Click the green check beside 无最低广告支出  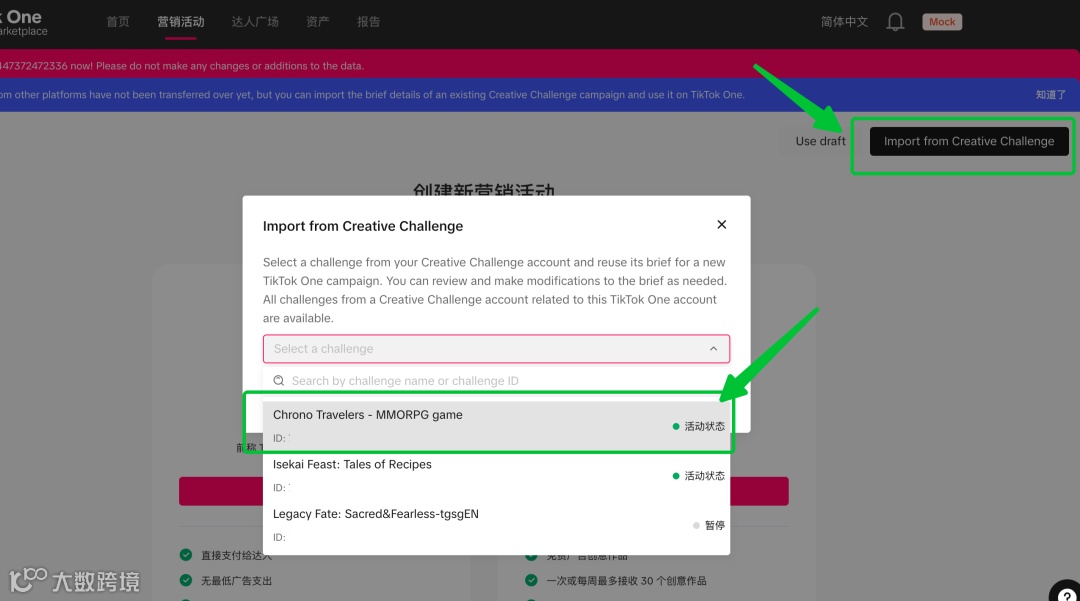point(186,580)
